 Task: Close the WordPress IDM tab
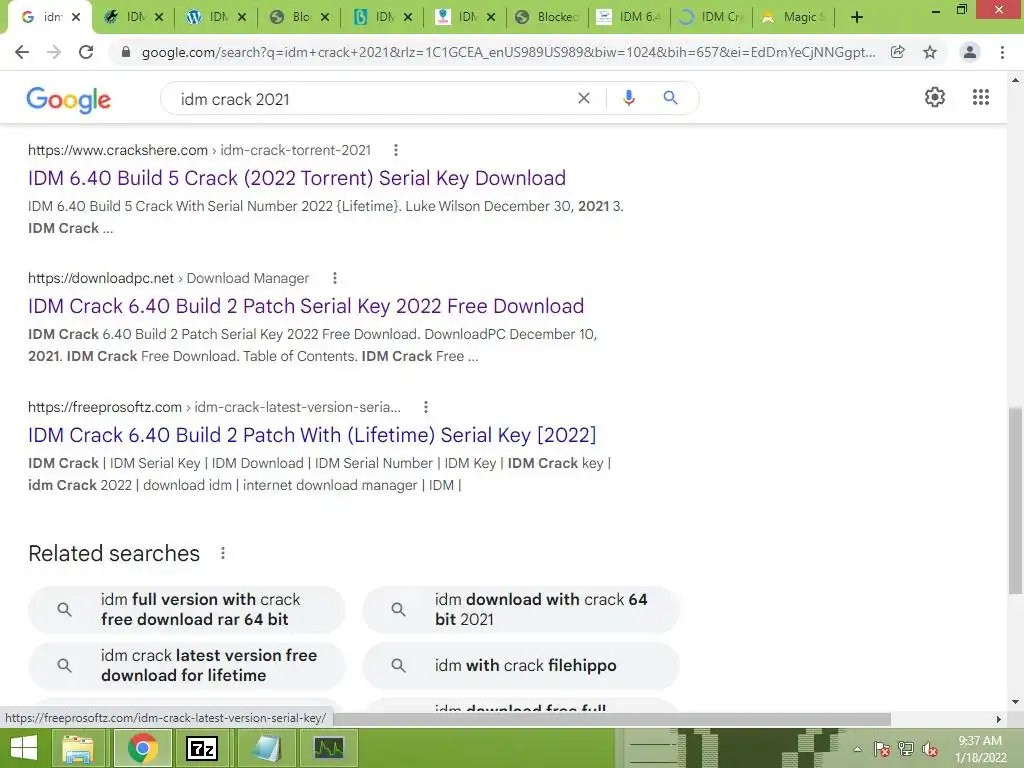pyautogui.click(x=242, y=17)
